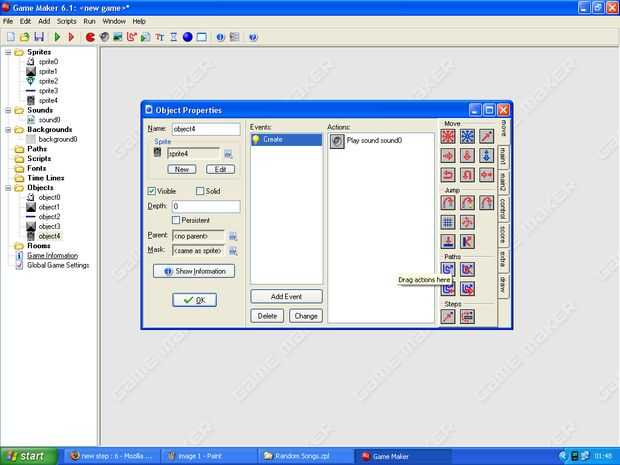Add a room from main toolbar
This screenshot has width=620, height=465.
click(x=202, y=37)
